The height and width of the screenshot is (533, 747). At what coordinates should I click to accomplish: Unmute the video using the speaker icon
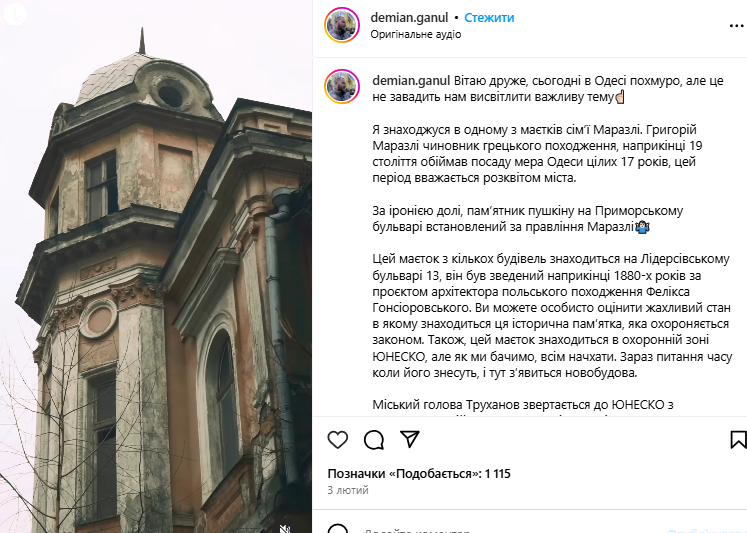pos(285,528)
